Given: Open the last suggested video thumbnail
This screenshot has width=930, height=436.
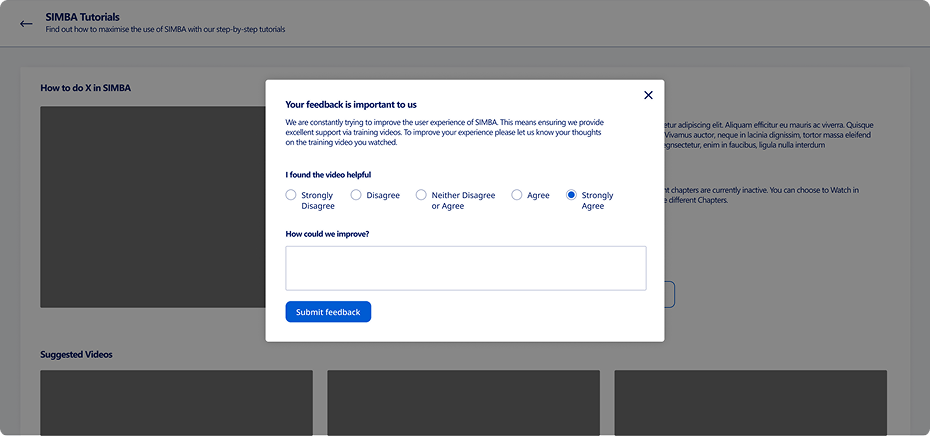Looking at the screenshot, I should coord(750,403).
